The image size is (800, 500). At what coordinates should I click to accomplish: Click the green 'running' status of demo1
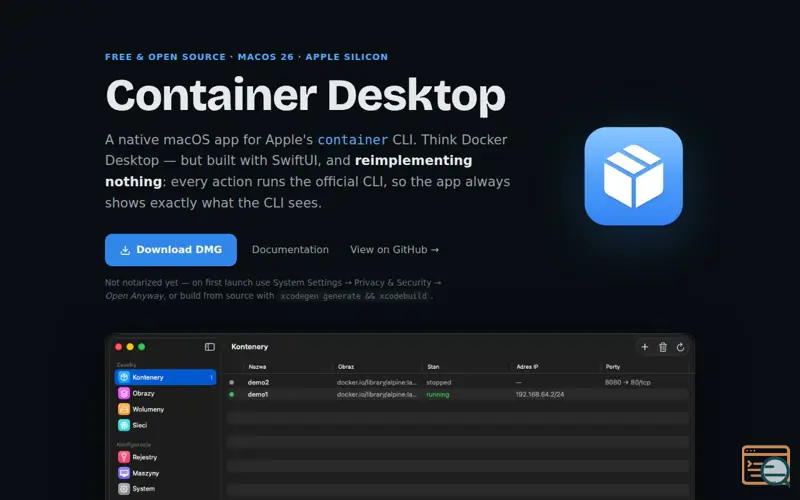pos(438,394)
